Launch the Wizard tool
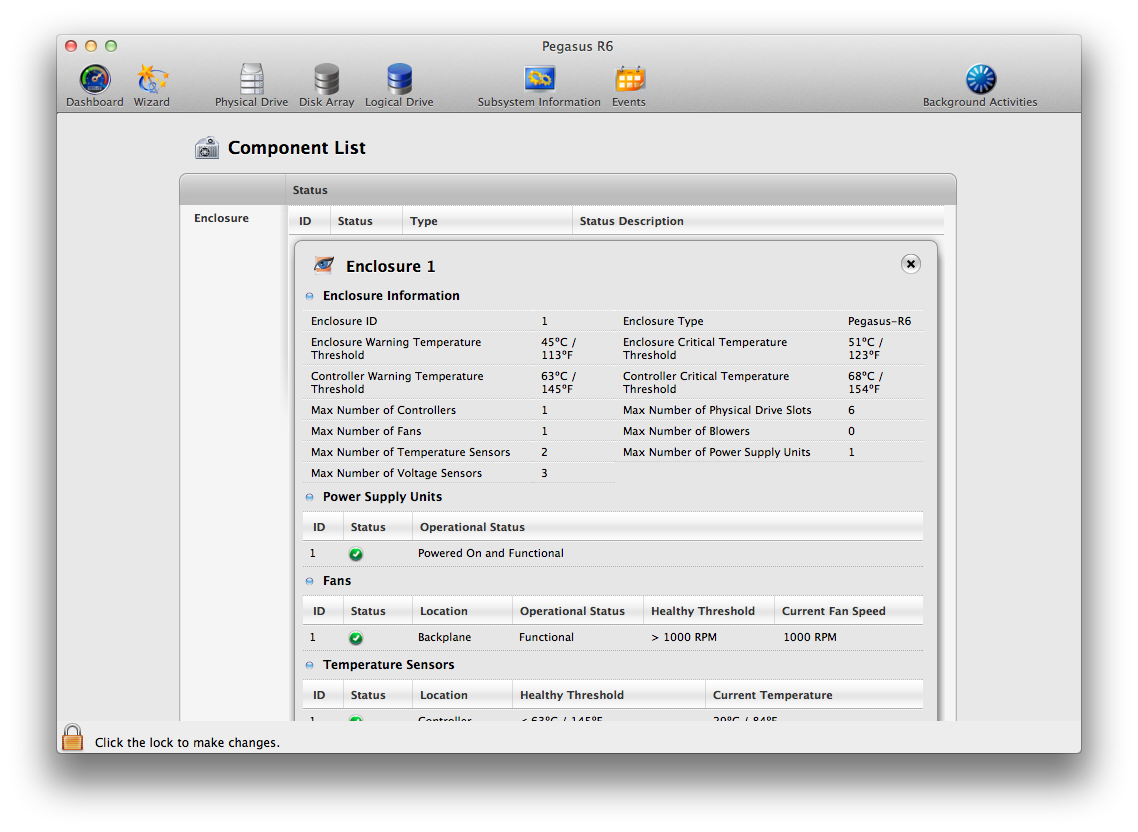This screenshot has height=832, width=1138. pyautogui.click(x=152, y=86)
